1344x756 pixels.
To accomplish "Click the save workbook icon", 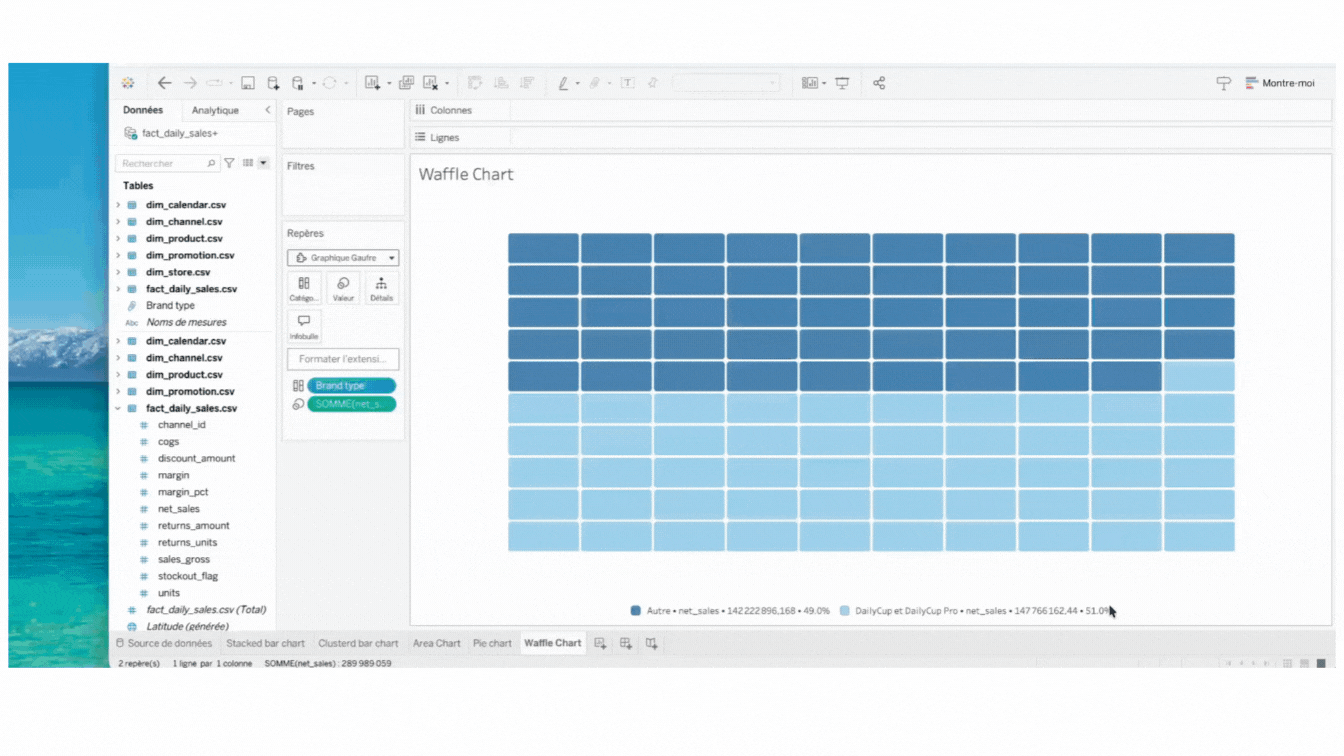I will tap(248, 83).
